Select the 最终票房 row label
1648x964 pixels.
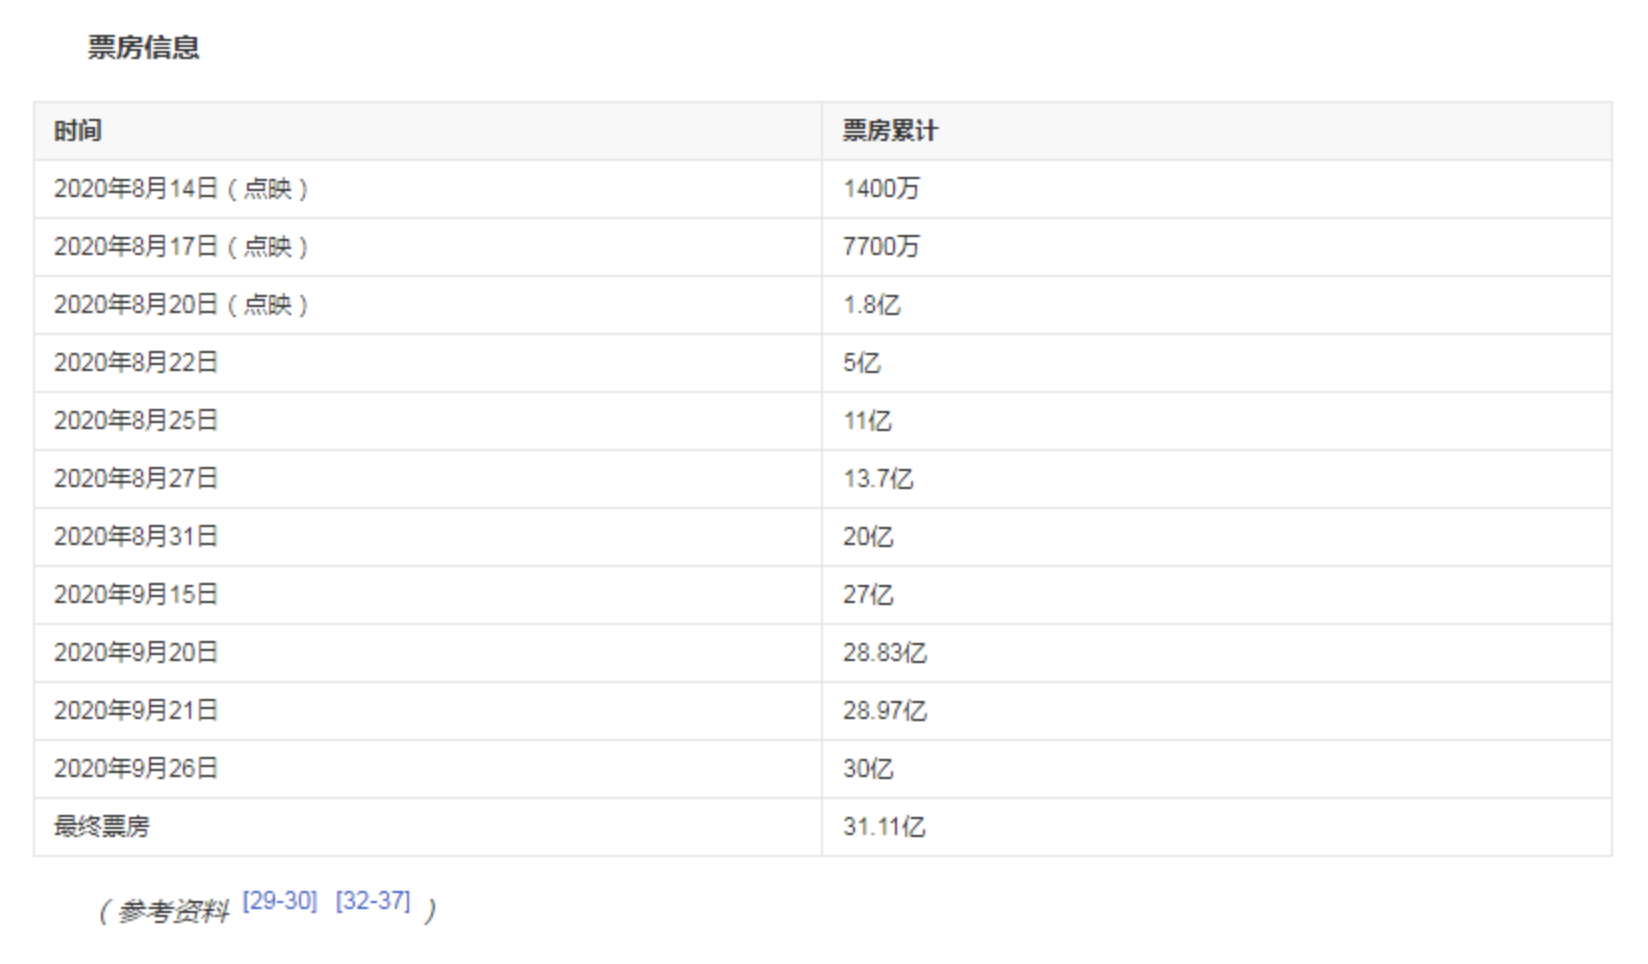point(428,827)
